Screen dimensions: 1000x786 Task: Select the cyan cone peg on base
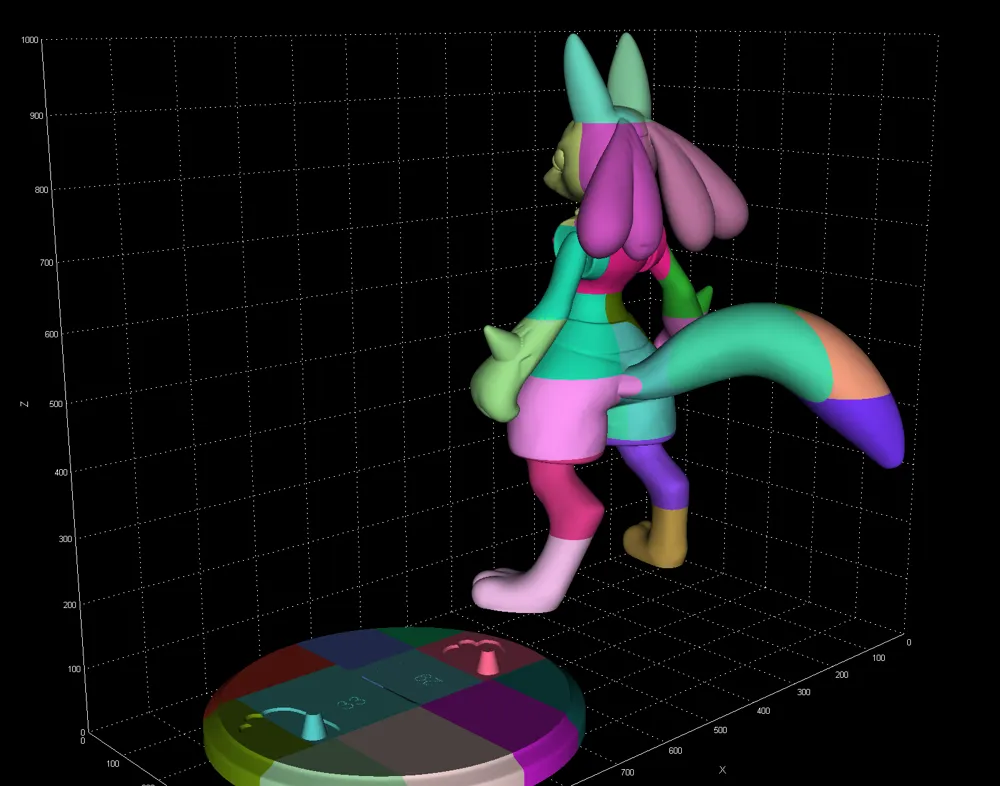(x=312, y=727)
